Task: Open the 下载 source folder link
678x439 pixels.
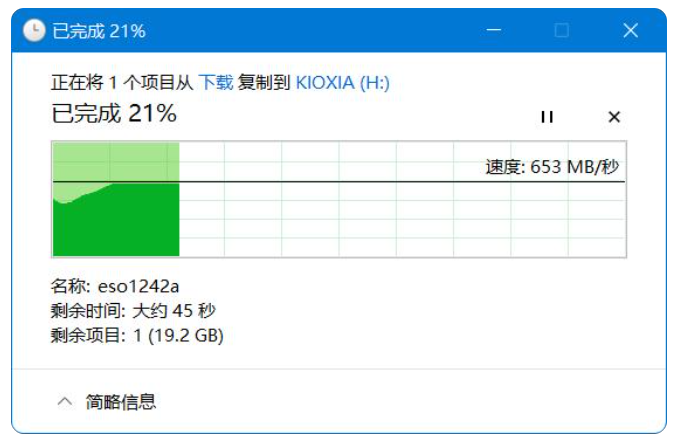Action: (x=215, y=83)
